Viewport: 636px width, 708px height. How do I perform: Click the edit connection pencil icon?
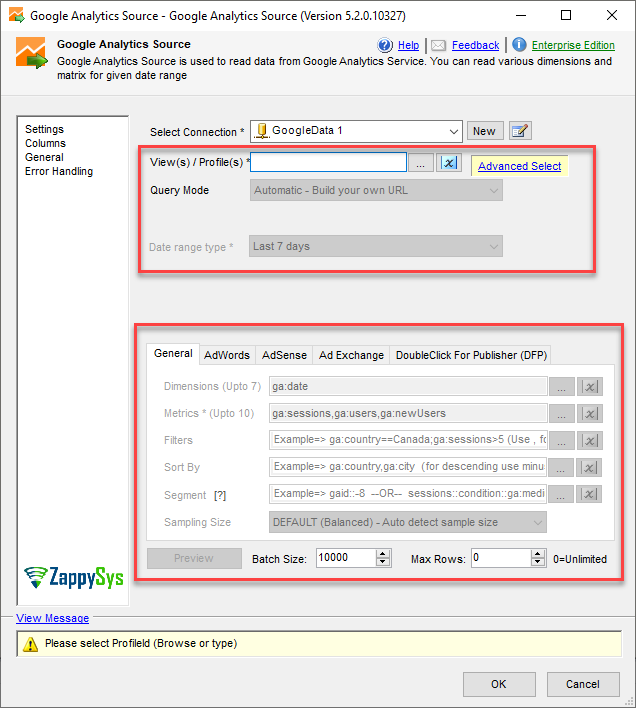(520, 131)
